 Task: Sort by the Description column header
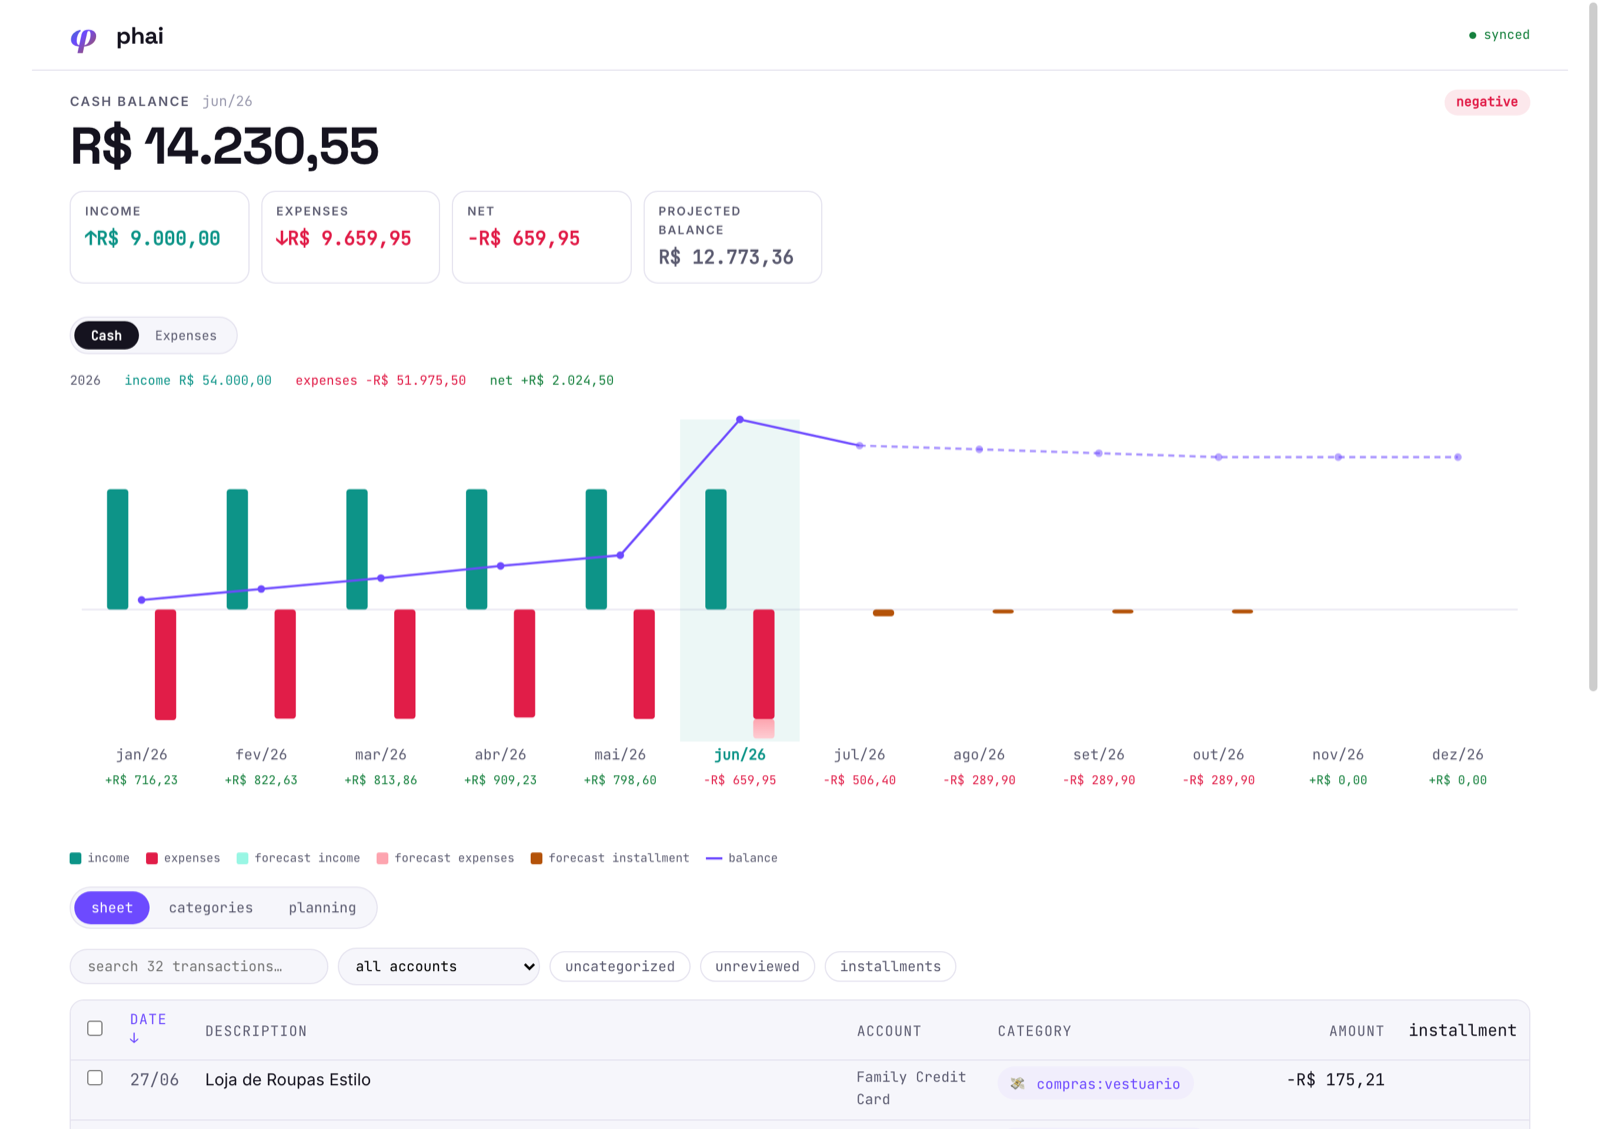[256, 1031]
